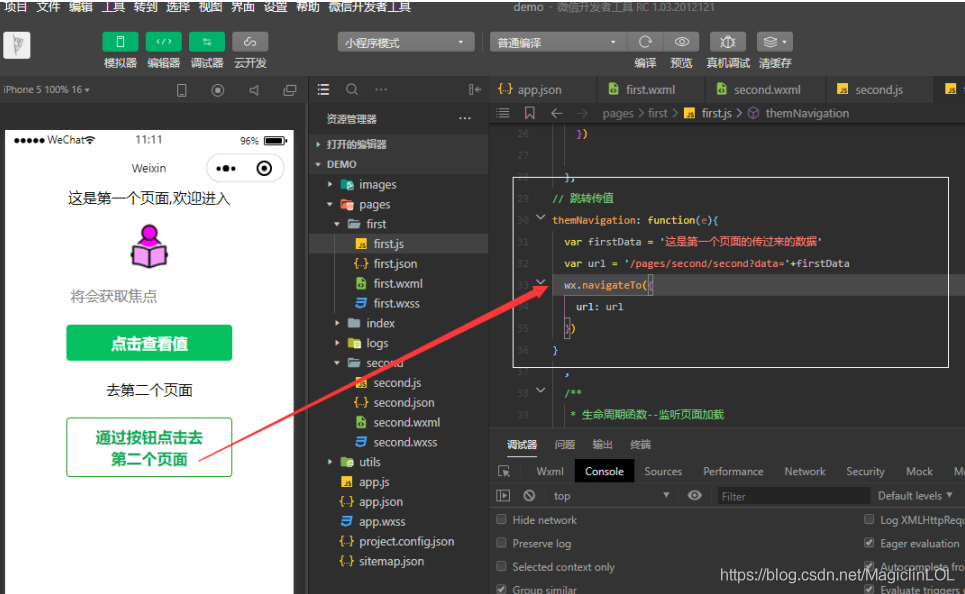Open 云开发 cloud development icon
This screenshot has width=965, height=594.
(250, 42)
